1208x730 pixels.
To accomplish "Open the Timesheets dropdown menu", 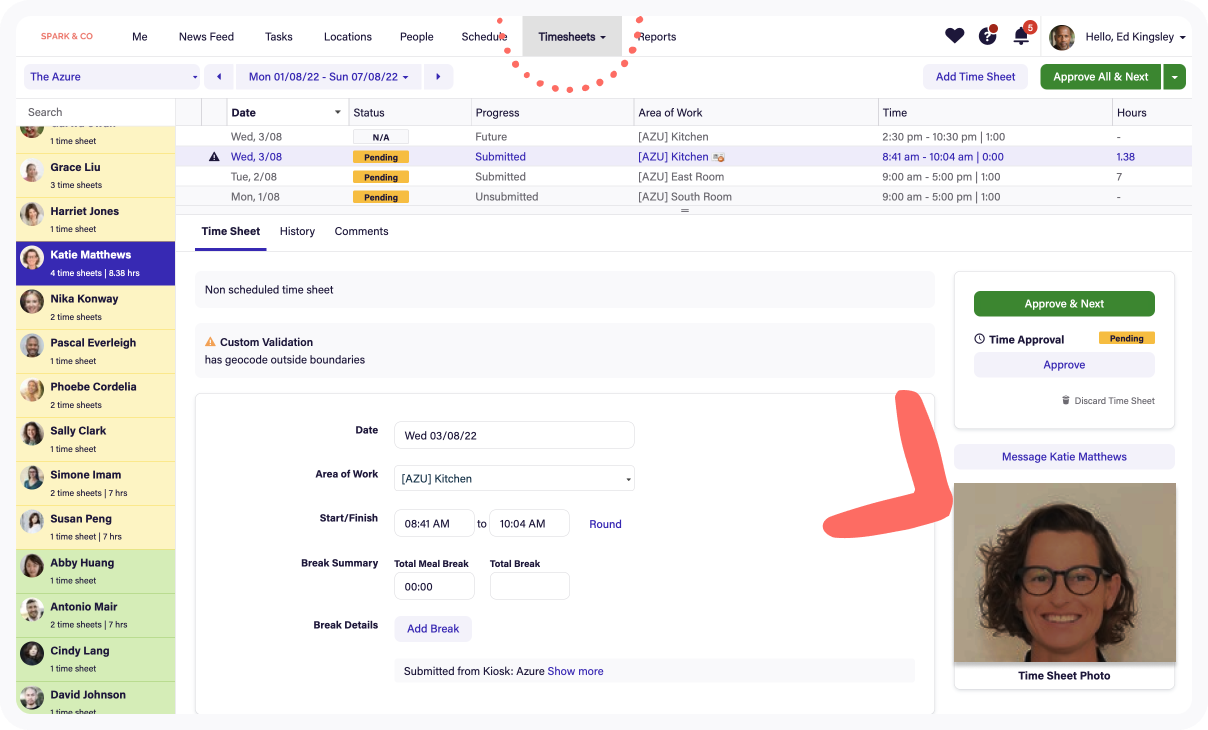I will click(x=571, y=36).
